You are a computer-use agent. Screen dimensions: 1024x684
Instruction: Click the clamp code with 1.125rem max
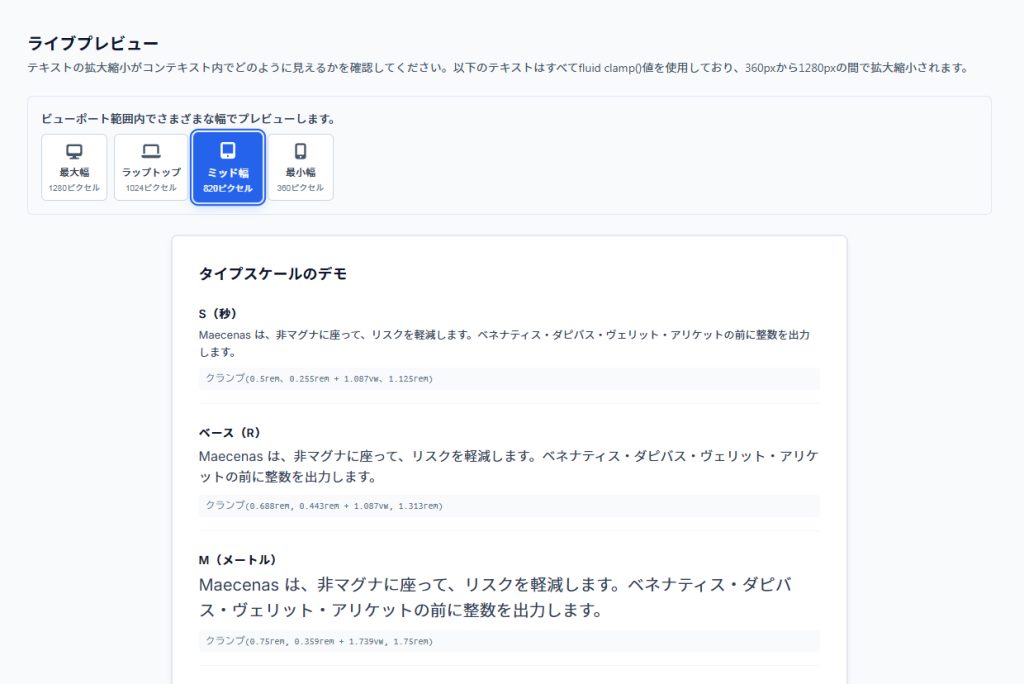[319, 379]
